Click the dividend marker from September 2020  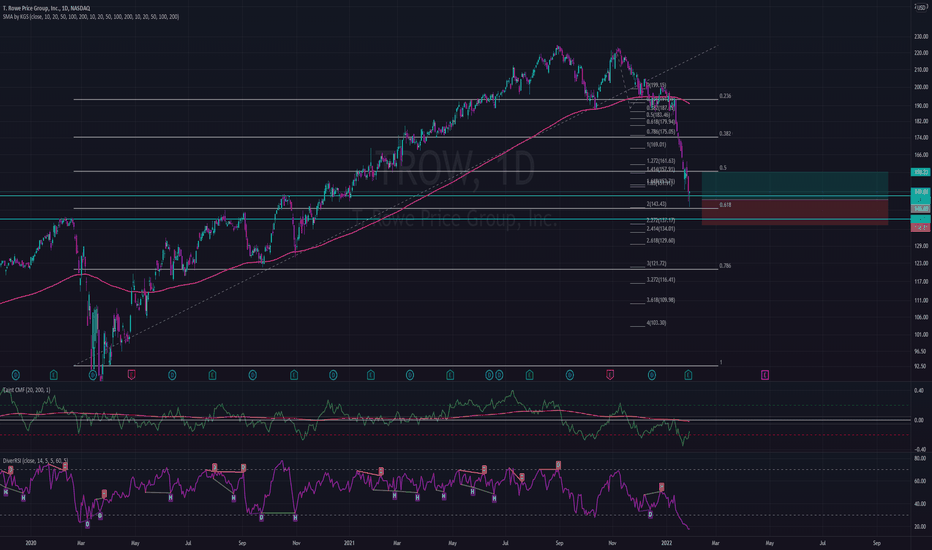(253, 375)
